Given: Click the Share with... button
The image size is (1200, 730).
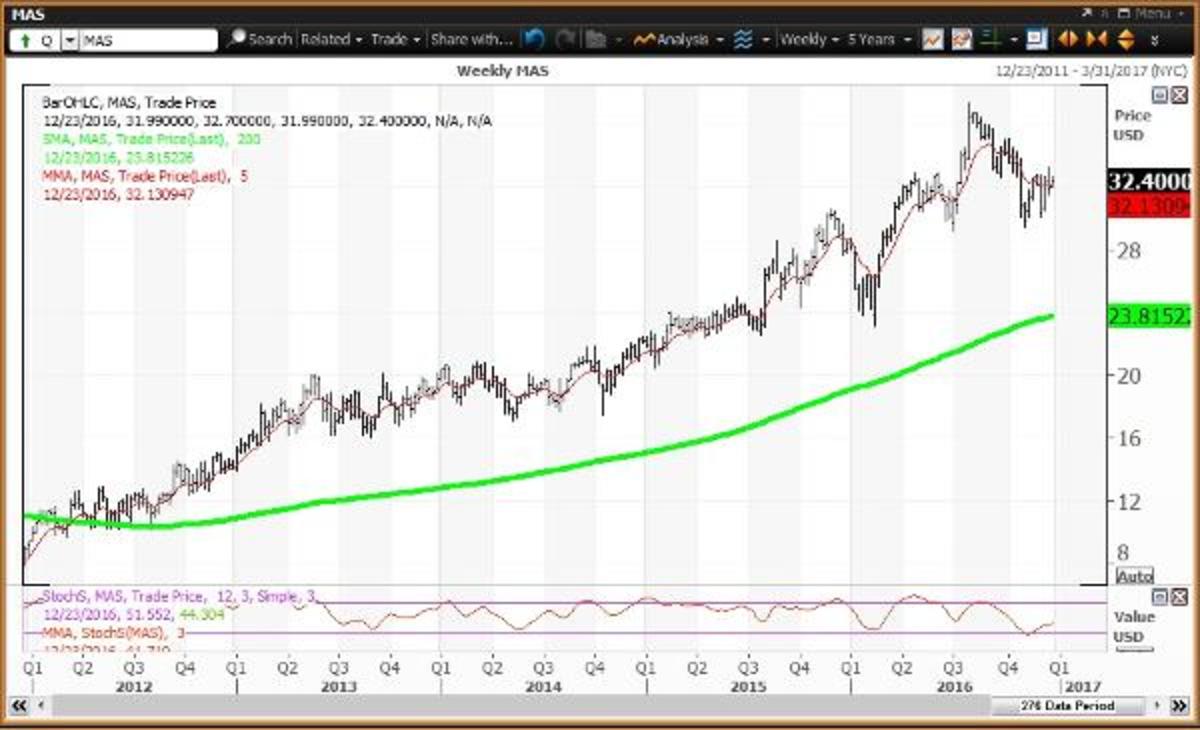Looking at the screenshot, I should click(x=471, y=40).
